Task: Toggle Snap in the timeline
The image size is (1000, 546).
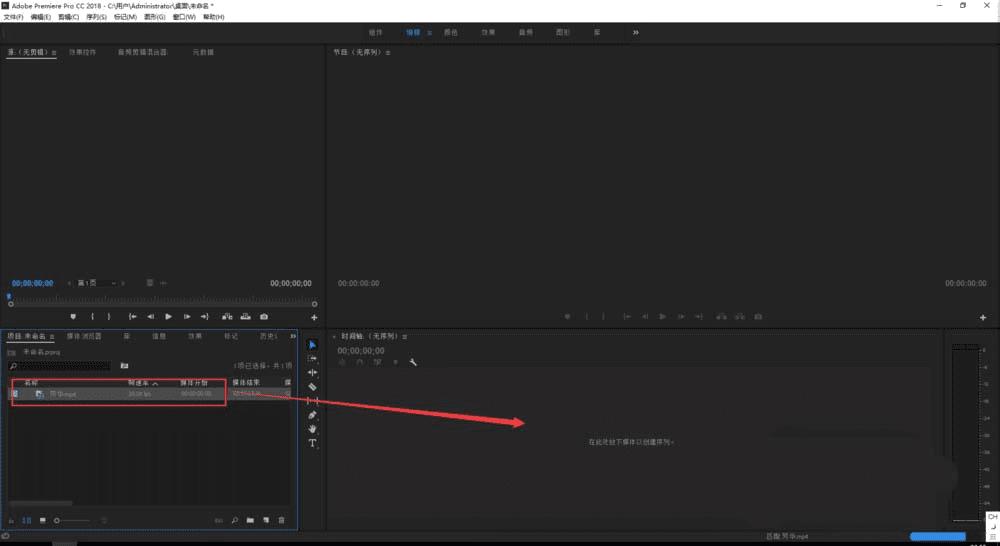Action: tap(360, 362)
